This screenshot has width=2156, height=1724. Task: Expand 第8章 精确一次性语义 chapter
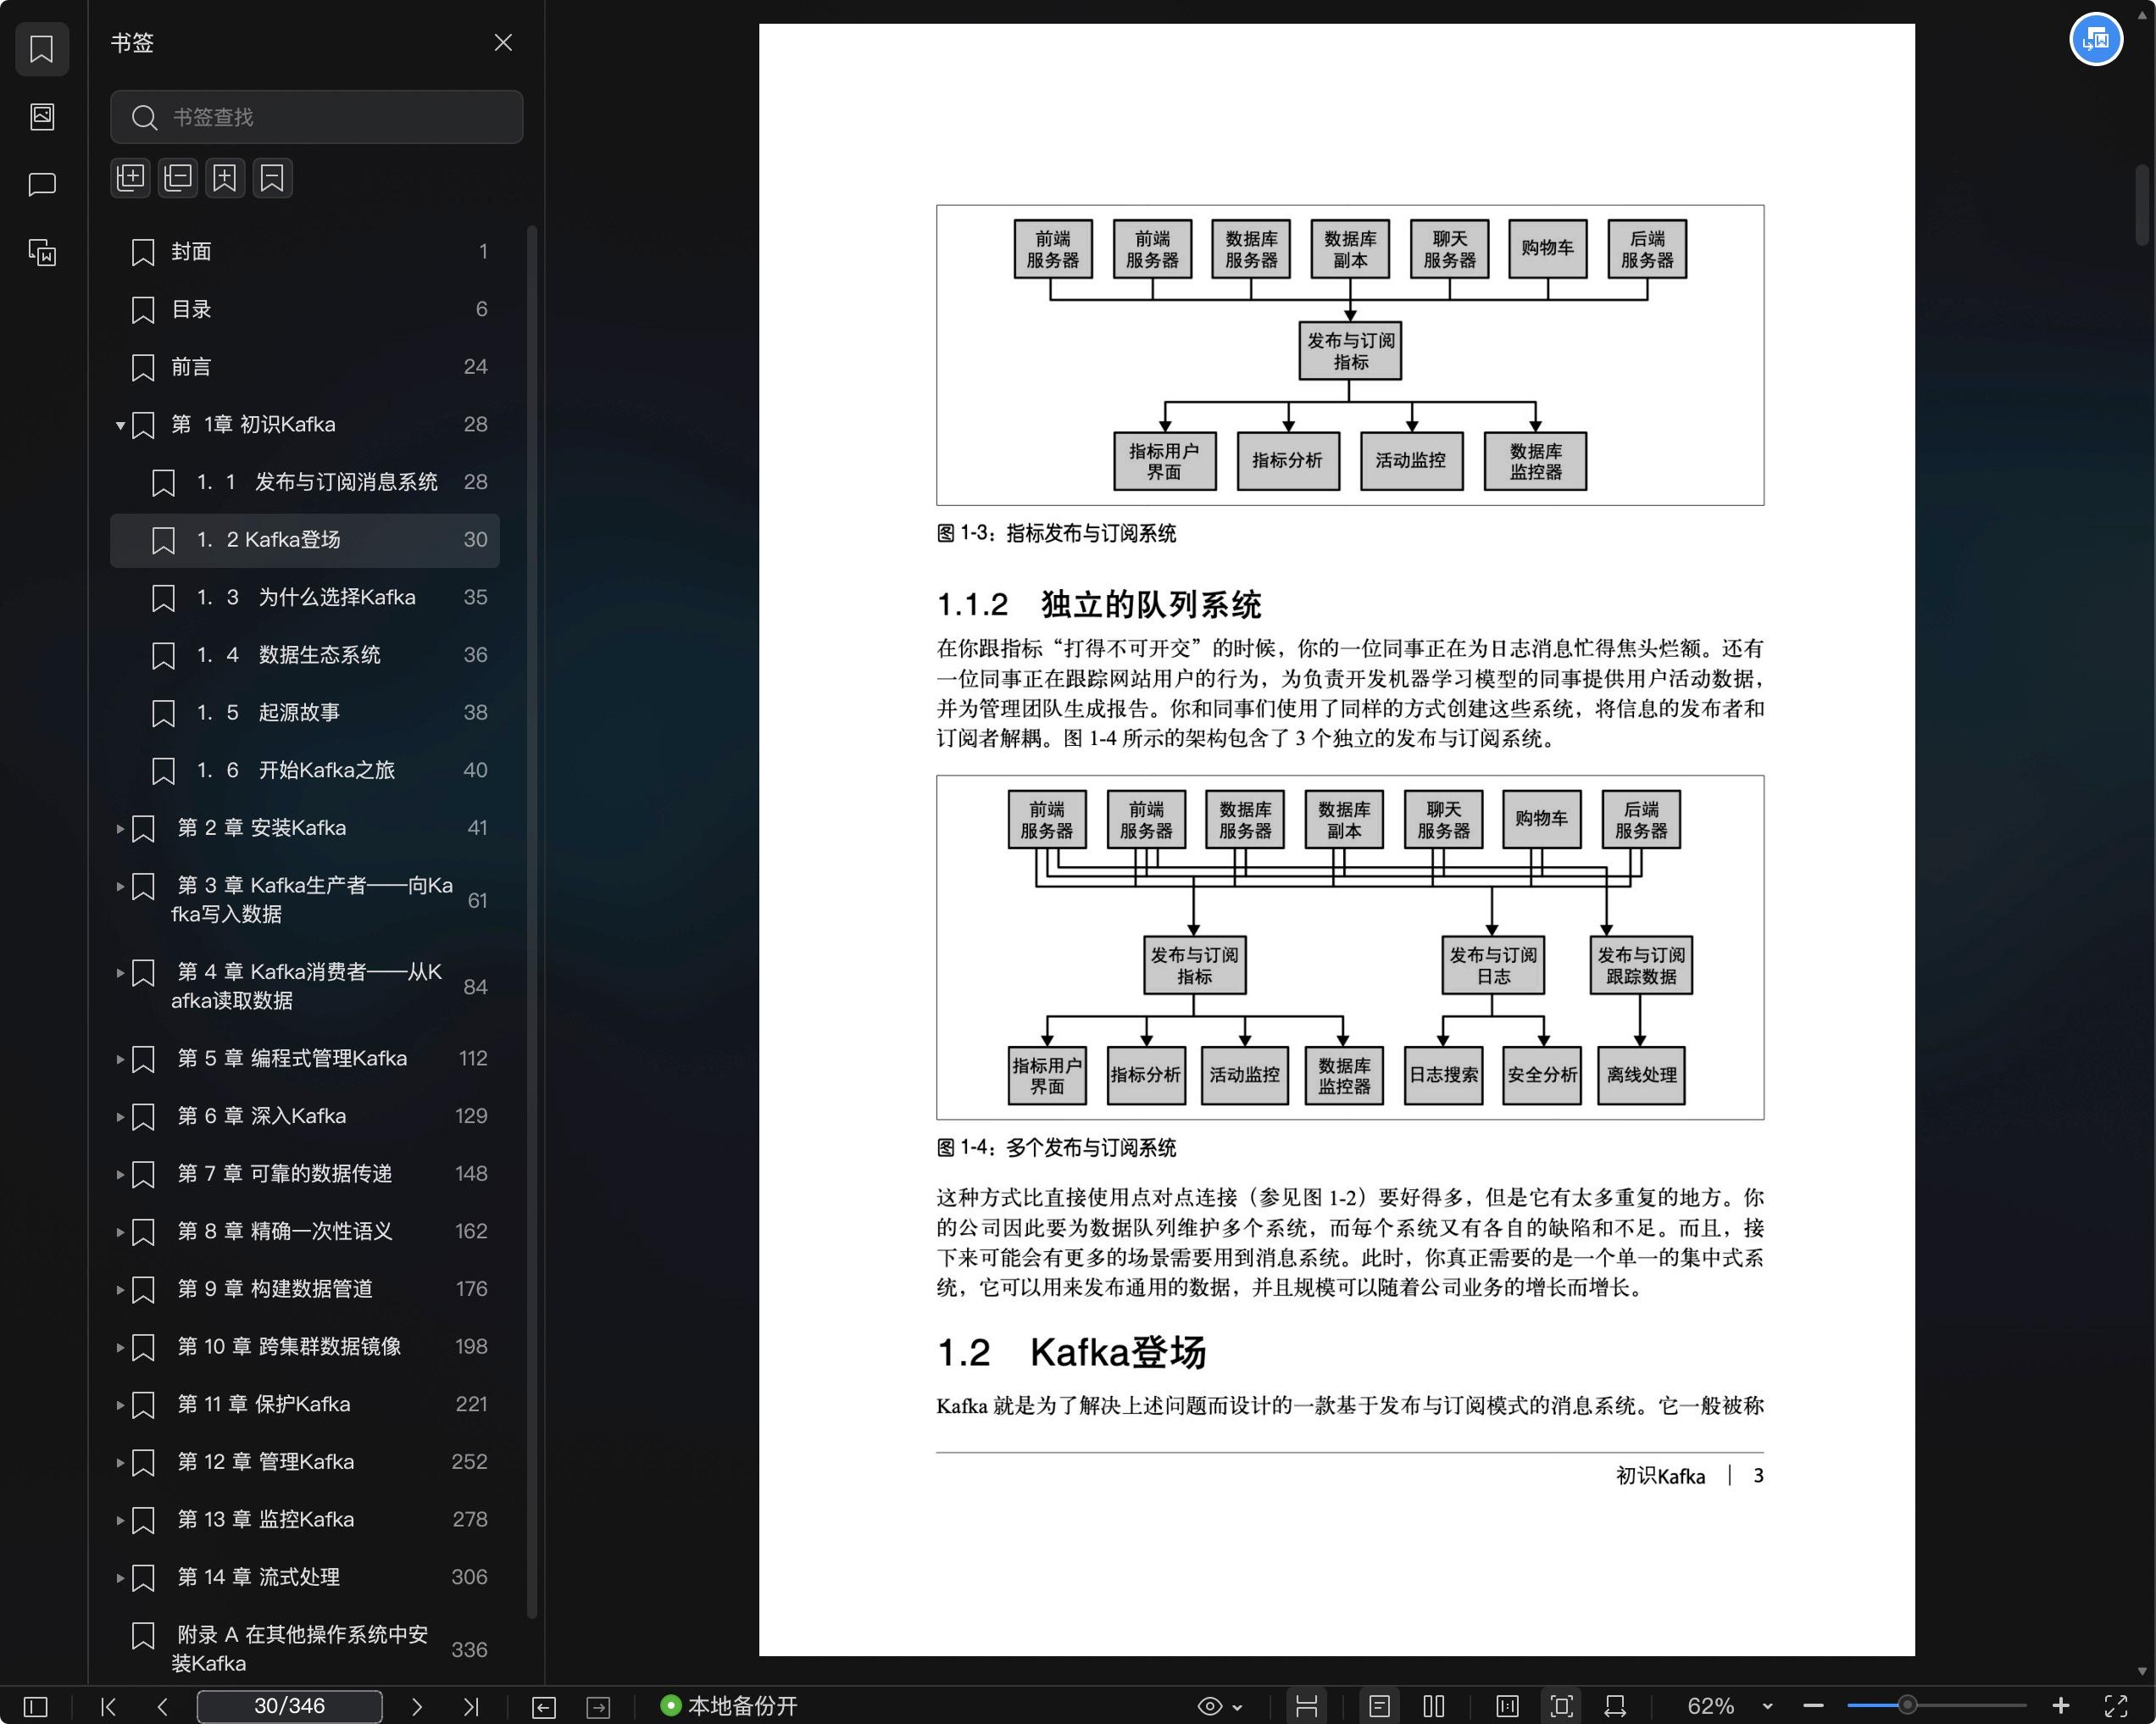[120, 1232]
